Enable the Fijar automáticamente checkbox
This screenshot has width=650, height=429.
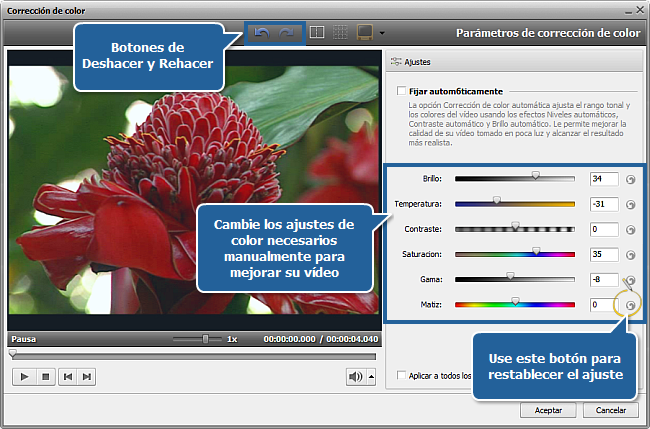(x=401, y=91)
